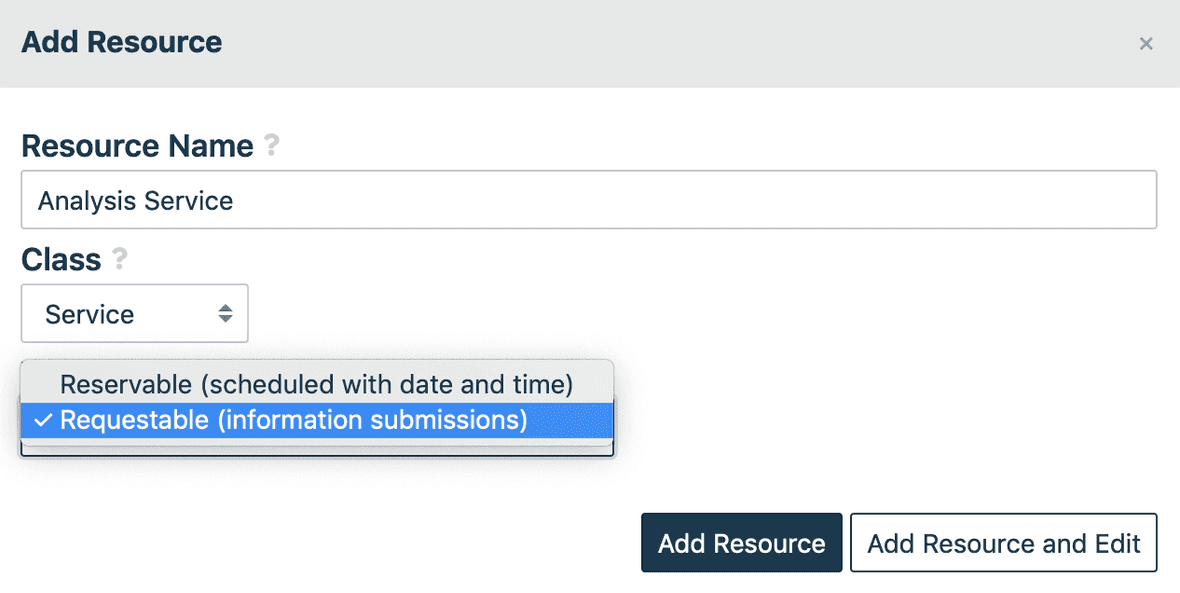Select Reservable (scheduled with date and time)

[x=316, y=384]
